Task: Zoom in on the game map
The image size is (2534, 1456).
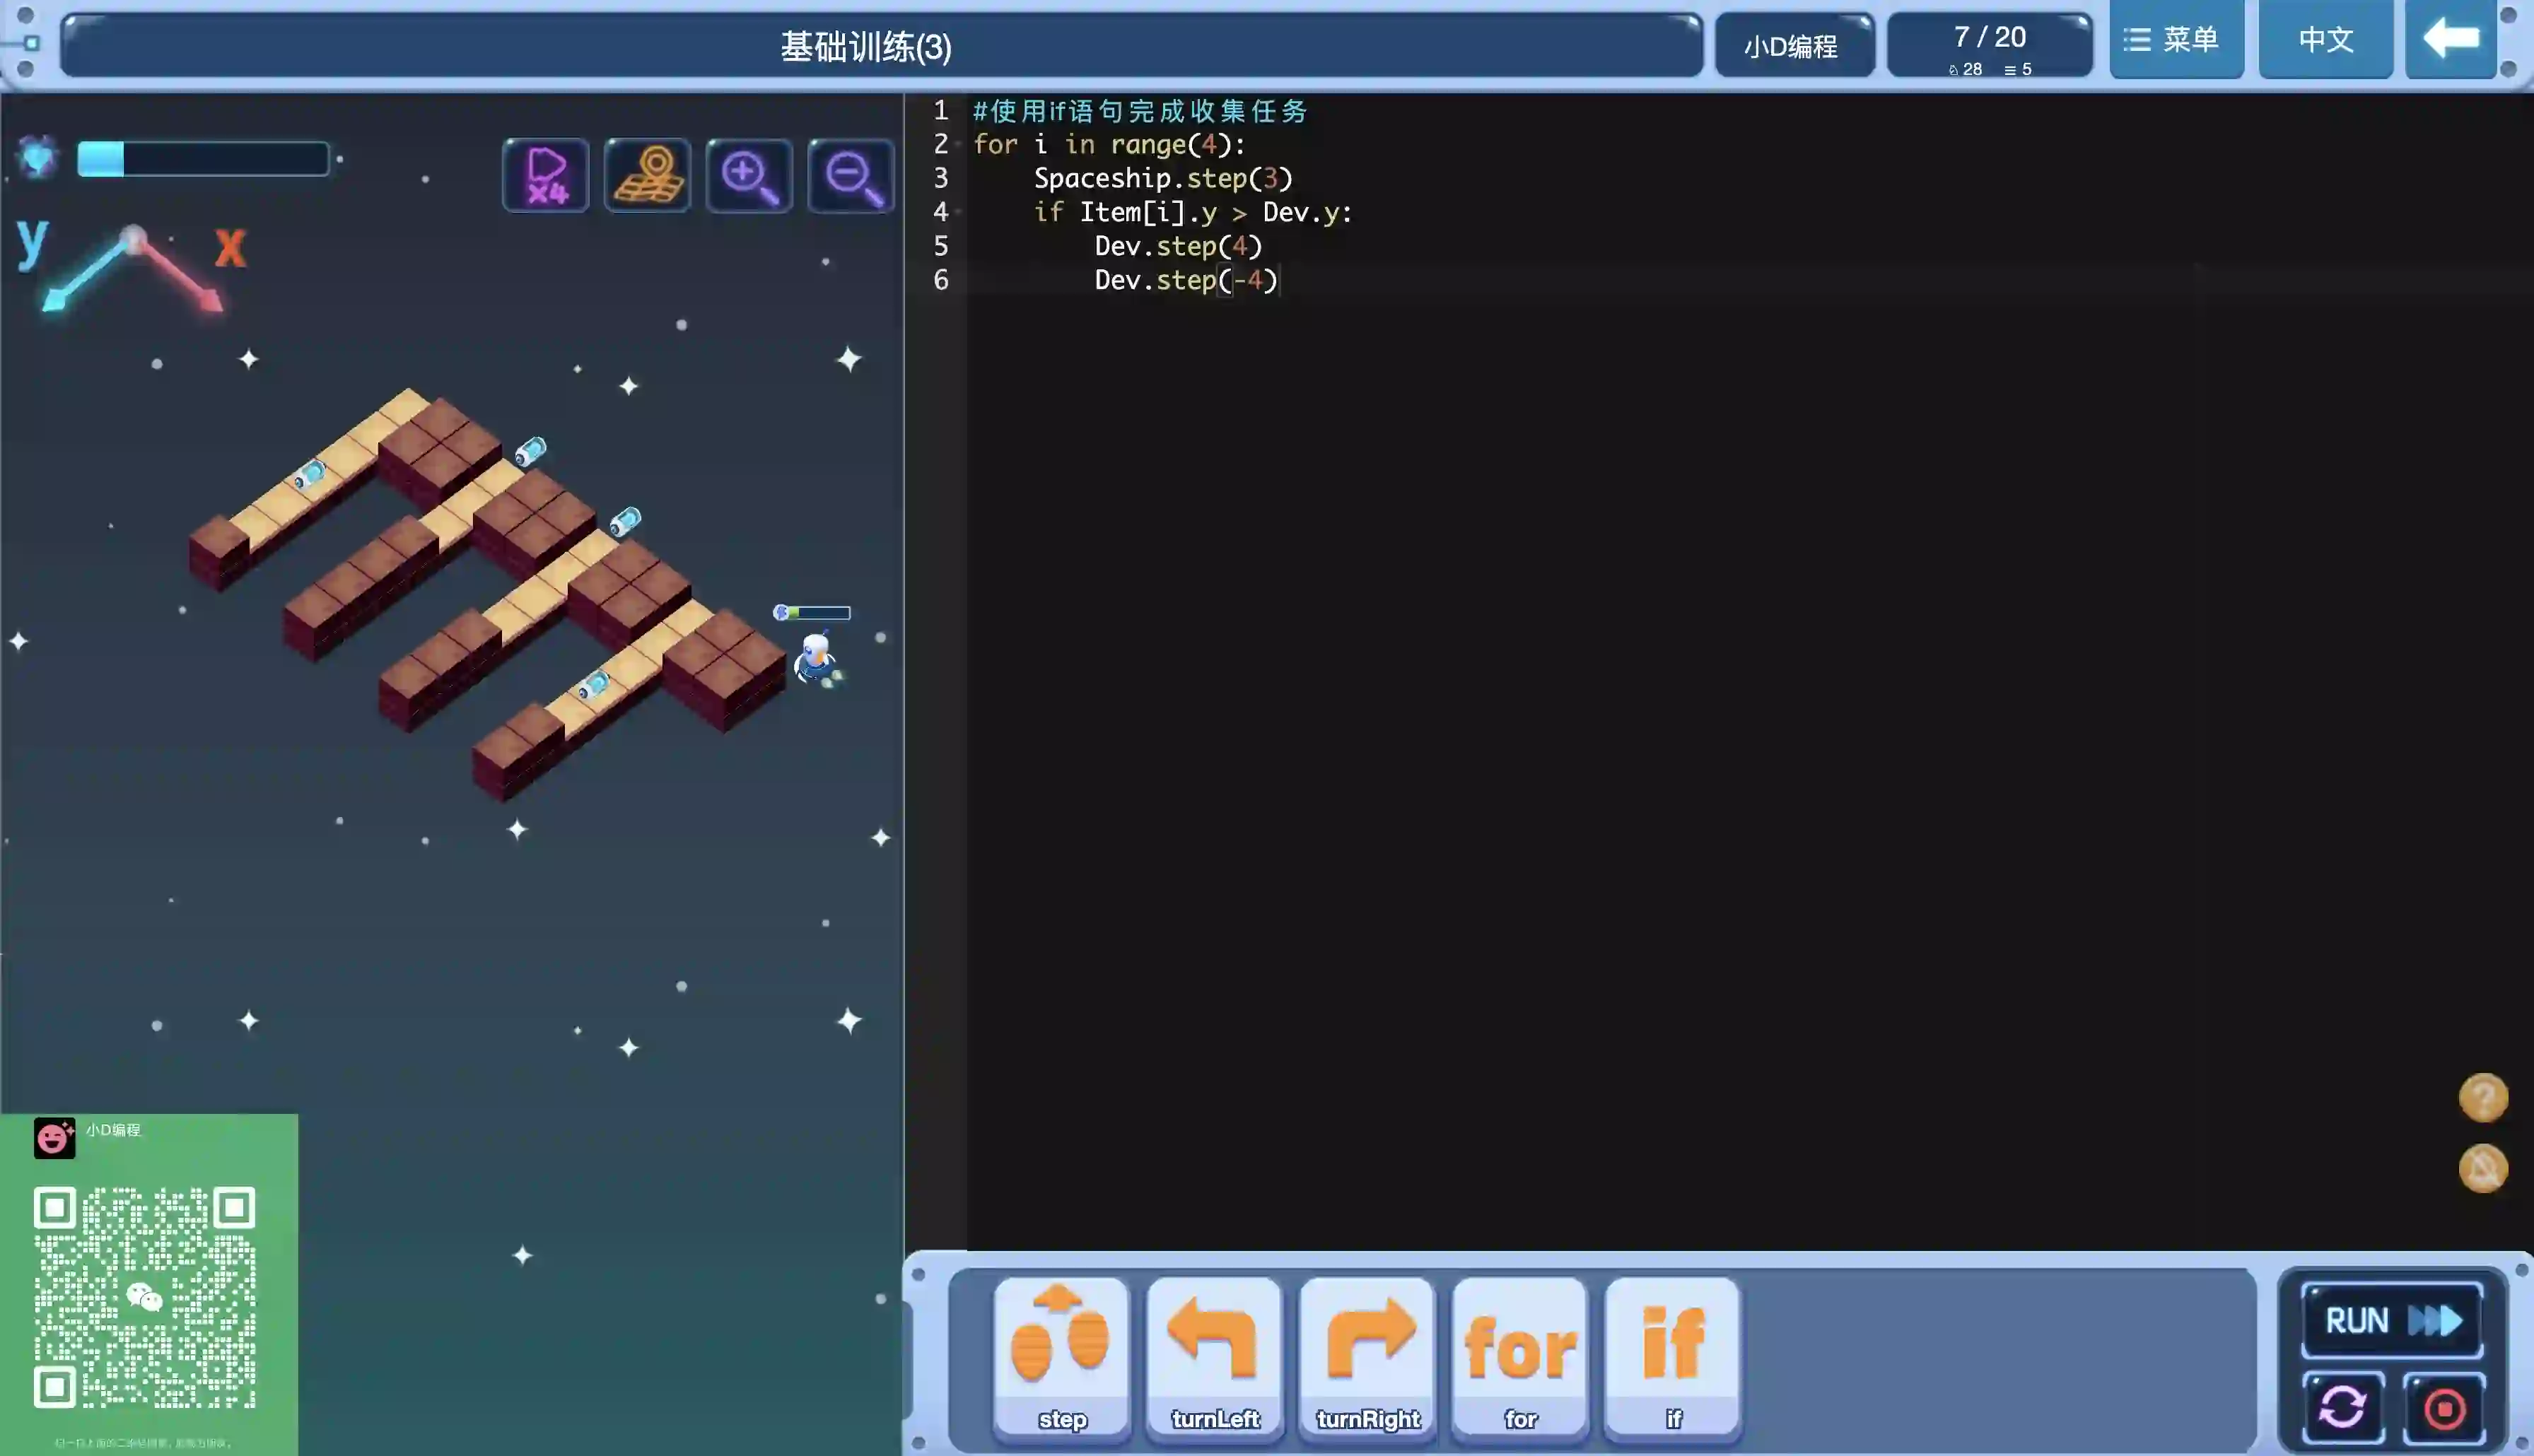Action: point(749,175)
